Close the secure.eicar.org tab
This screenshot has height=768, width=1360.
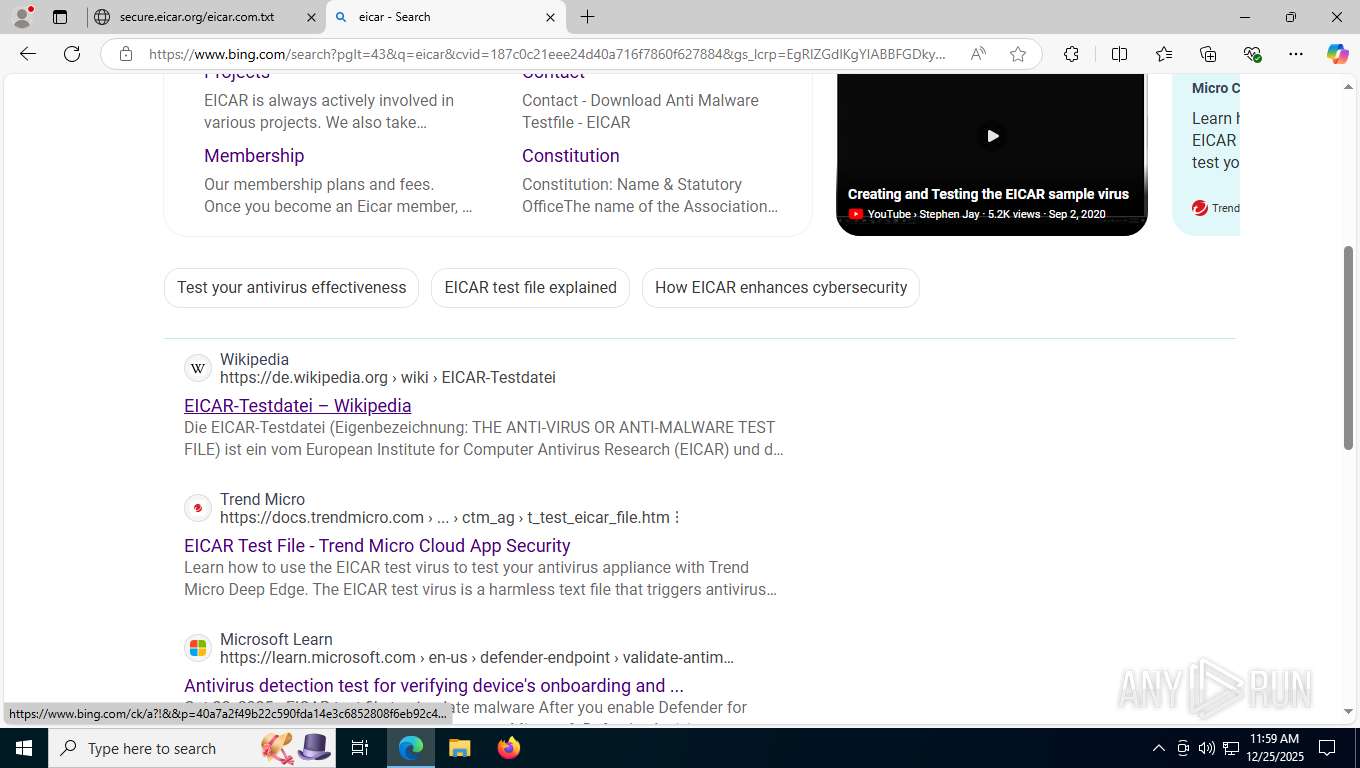(310, 17)
